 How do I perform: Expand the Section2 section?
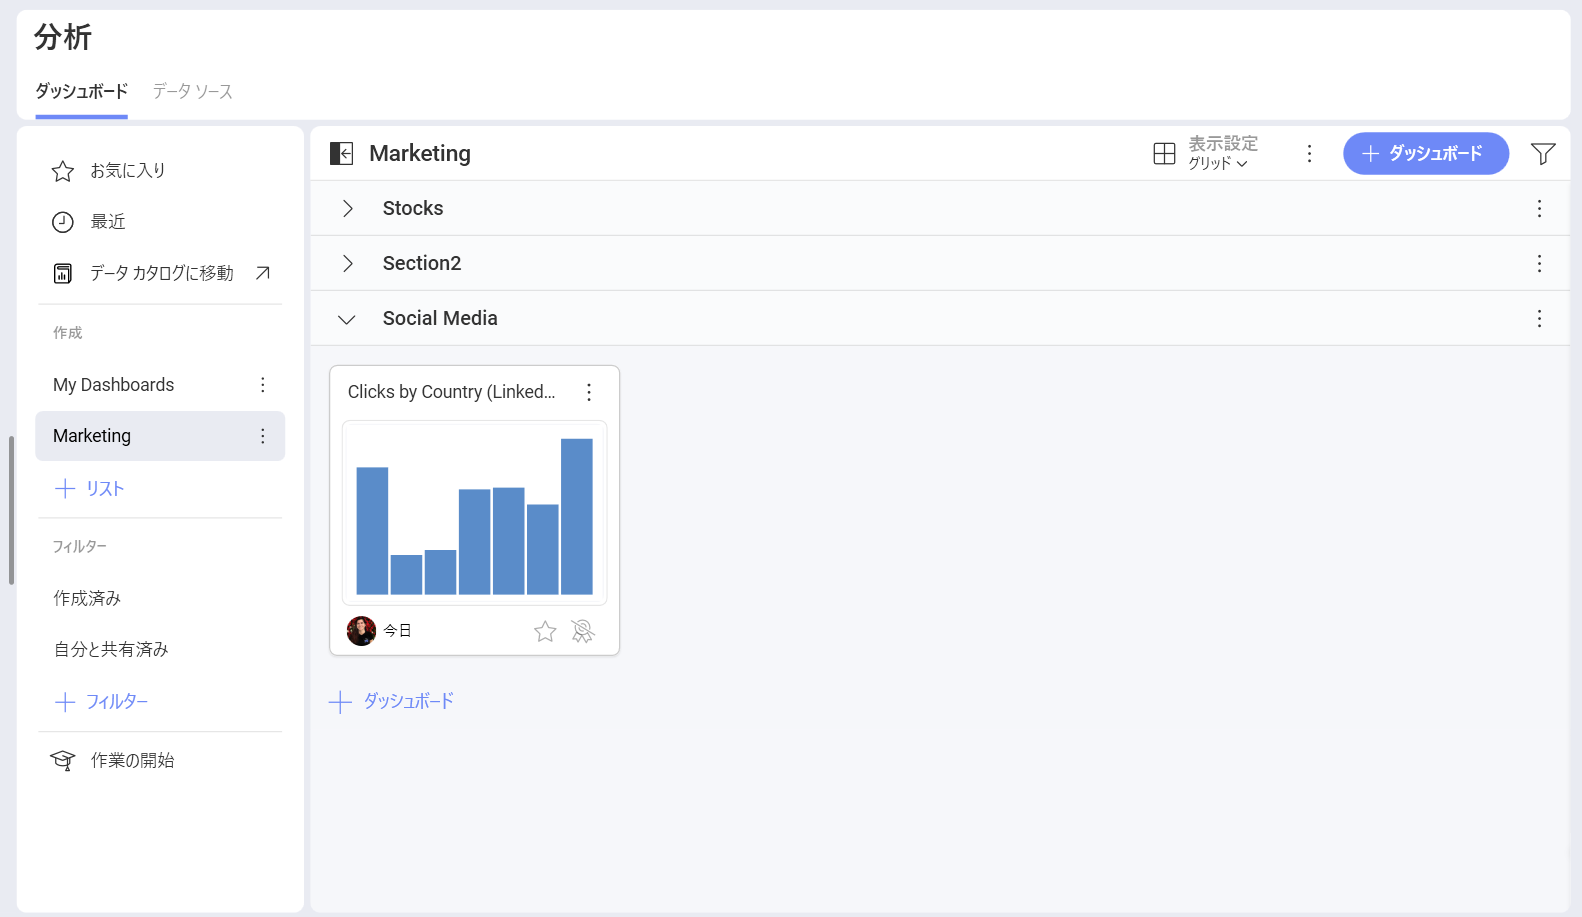click(x=348, y=263)
